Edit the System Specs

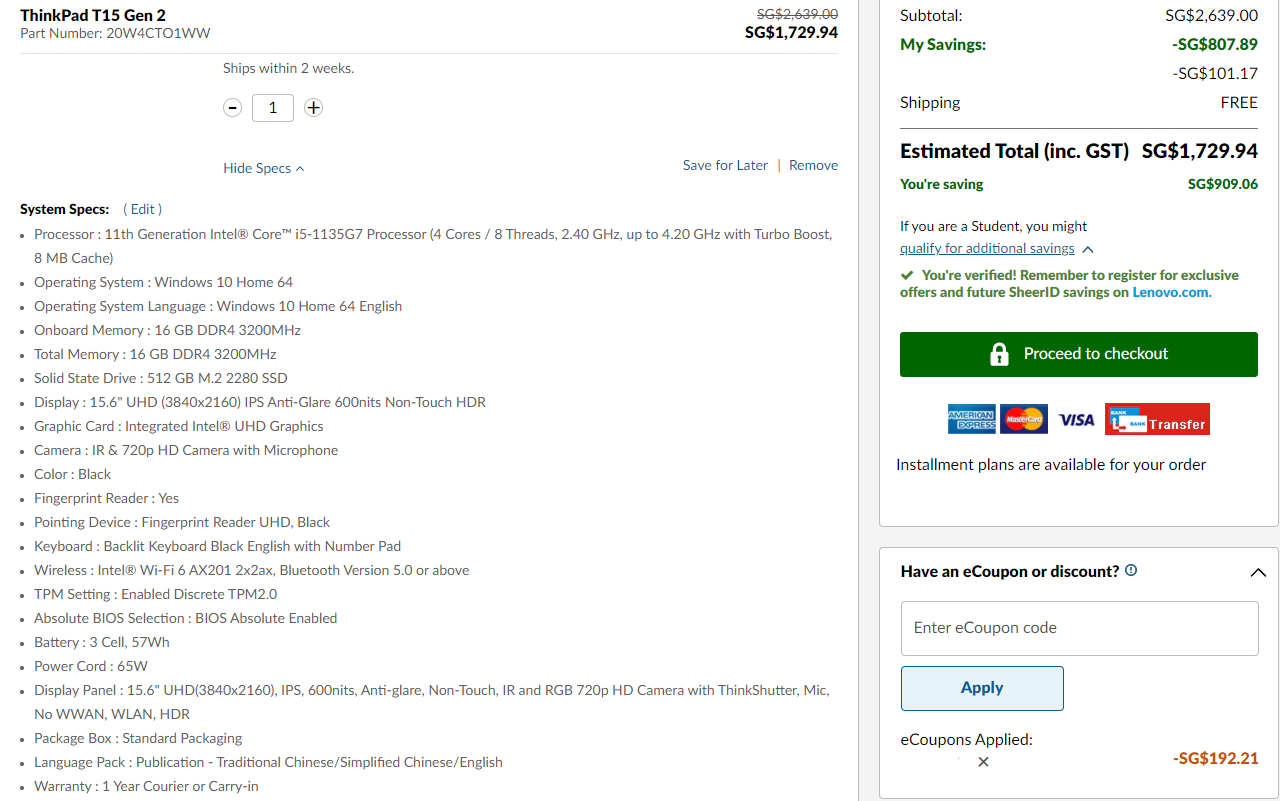142,209
